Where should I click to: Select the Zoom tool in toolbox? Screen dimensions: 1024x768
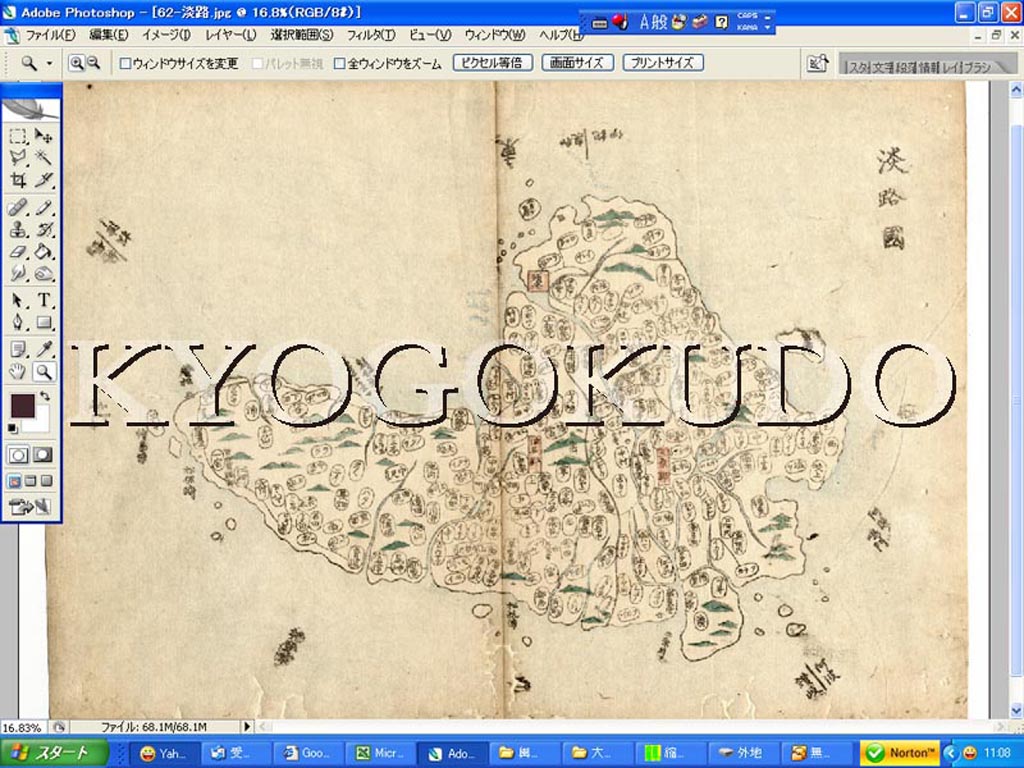43,372
